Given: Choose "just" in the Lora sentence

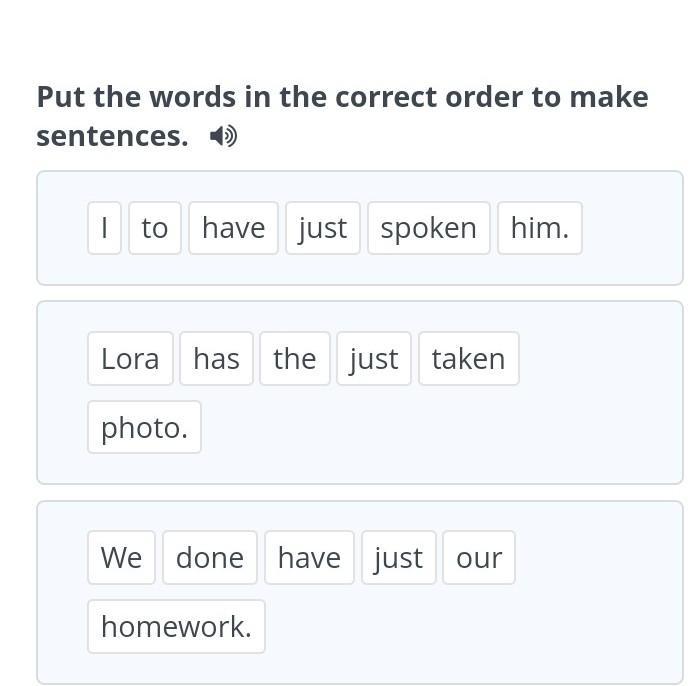Looking at the screenshot, I should (x=374, y=358).
